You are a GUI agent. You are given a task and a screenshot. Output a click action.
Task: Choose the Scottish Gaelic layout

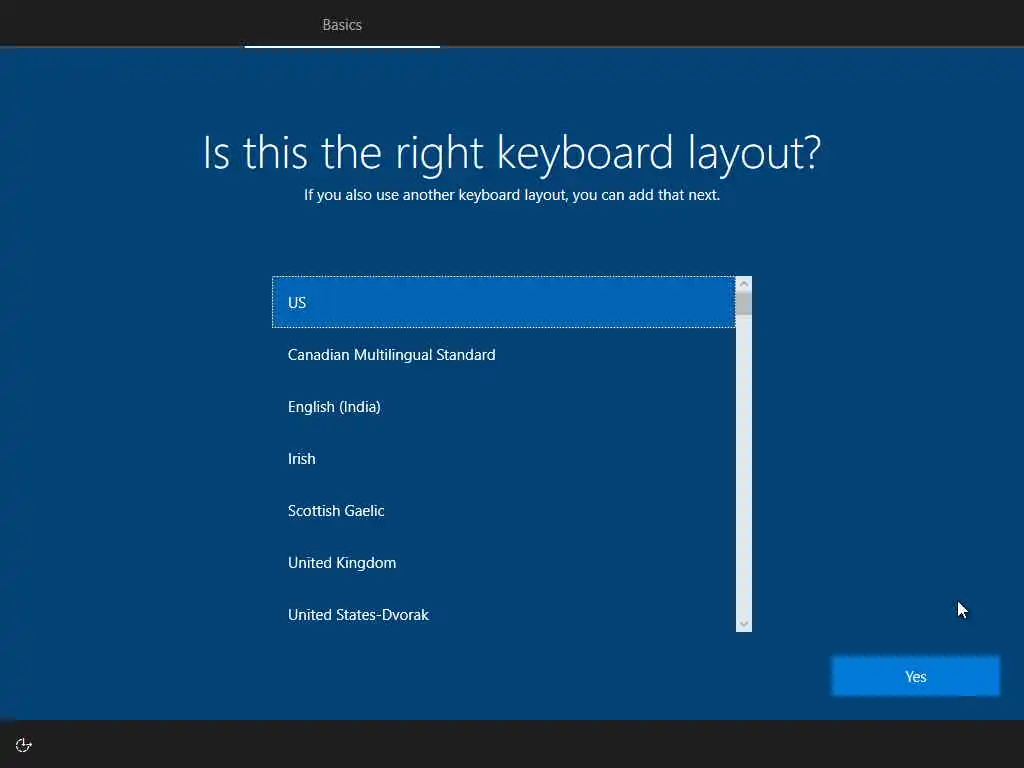[x=504, y=511]
